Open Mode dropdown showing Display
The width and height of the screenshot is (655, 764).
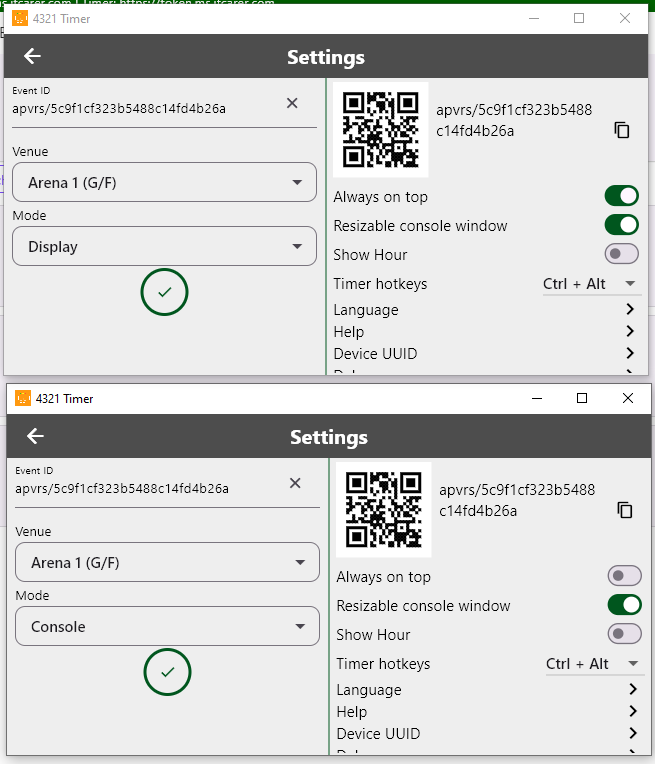[x=164, y=246]
